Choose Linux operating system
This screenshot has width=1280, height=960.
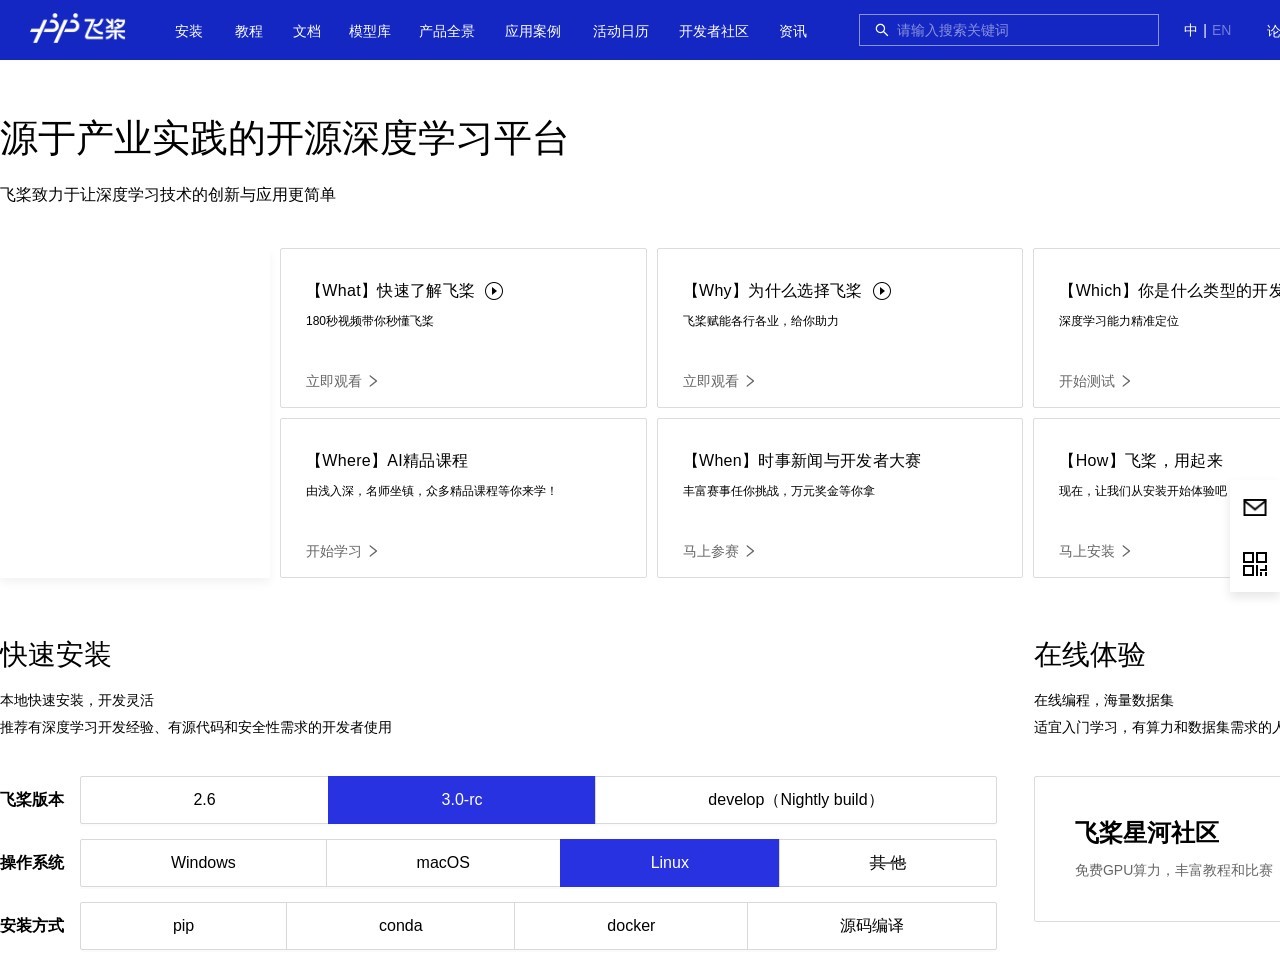coord(670,863)
